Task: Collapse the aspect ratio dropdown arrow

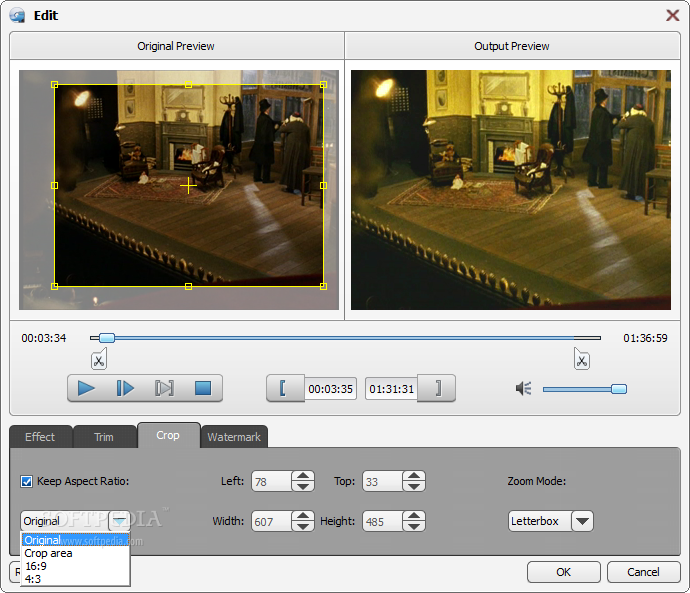Action: pyautogui.click(x=119, y=521)
